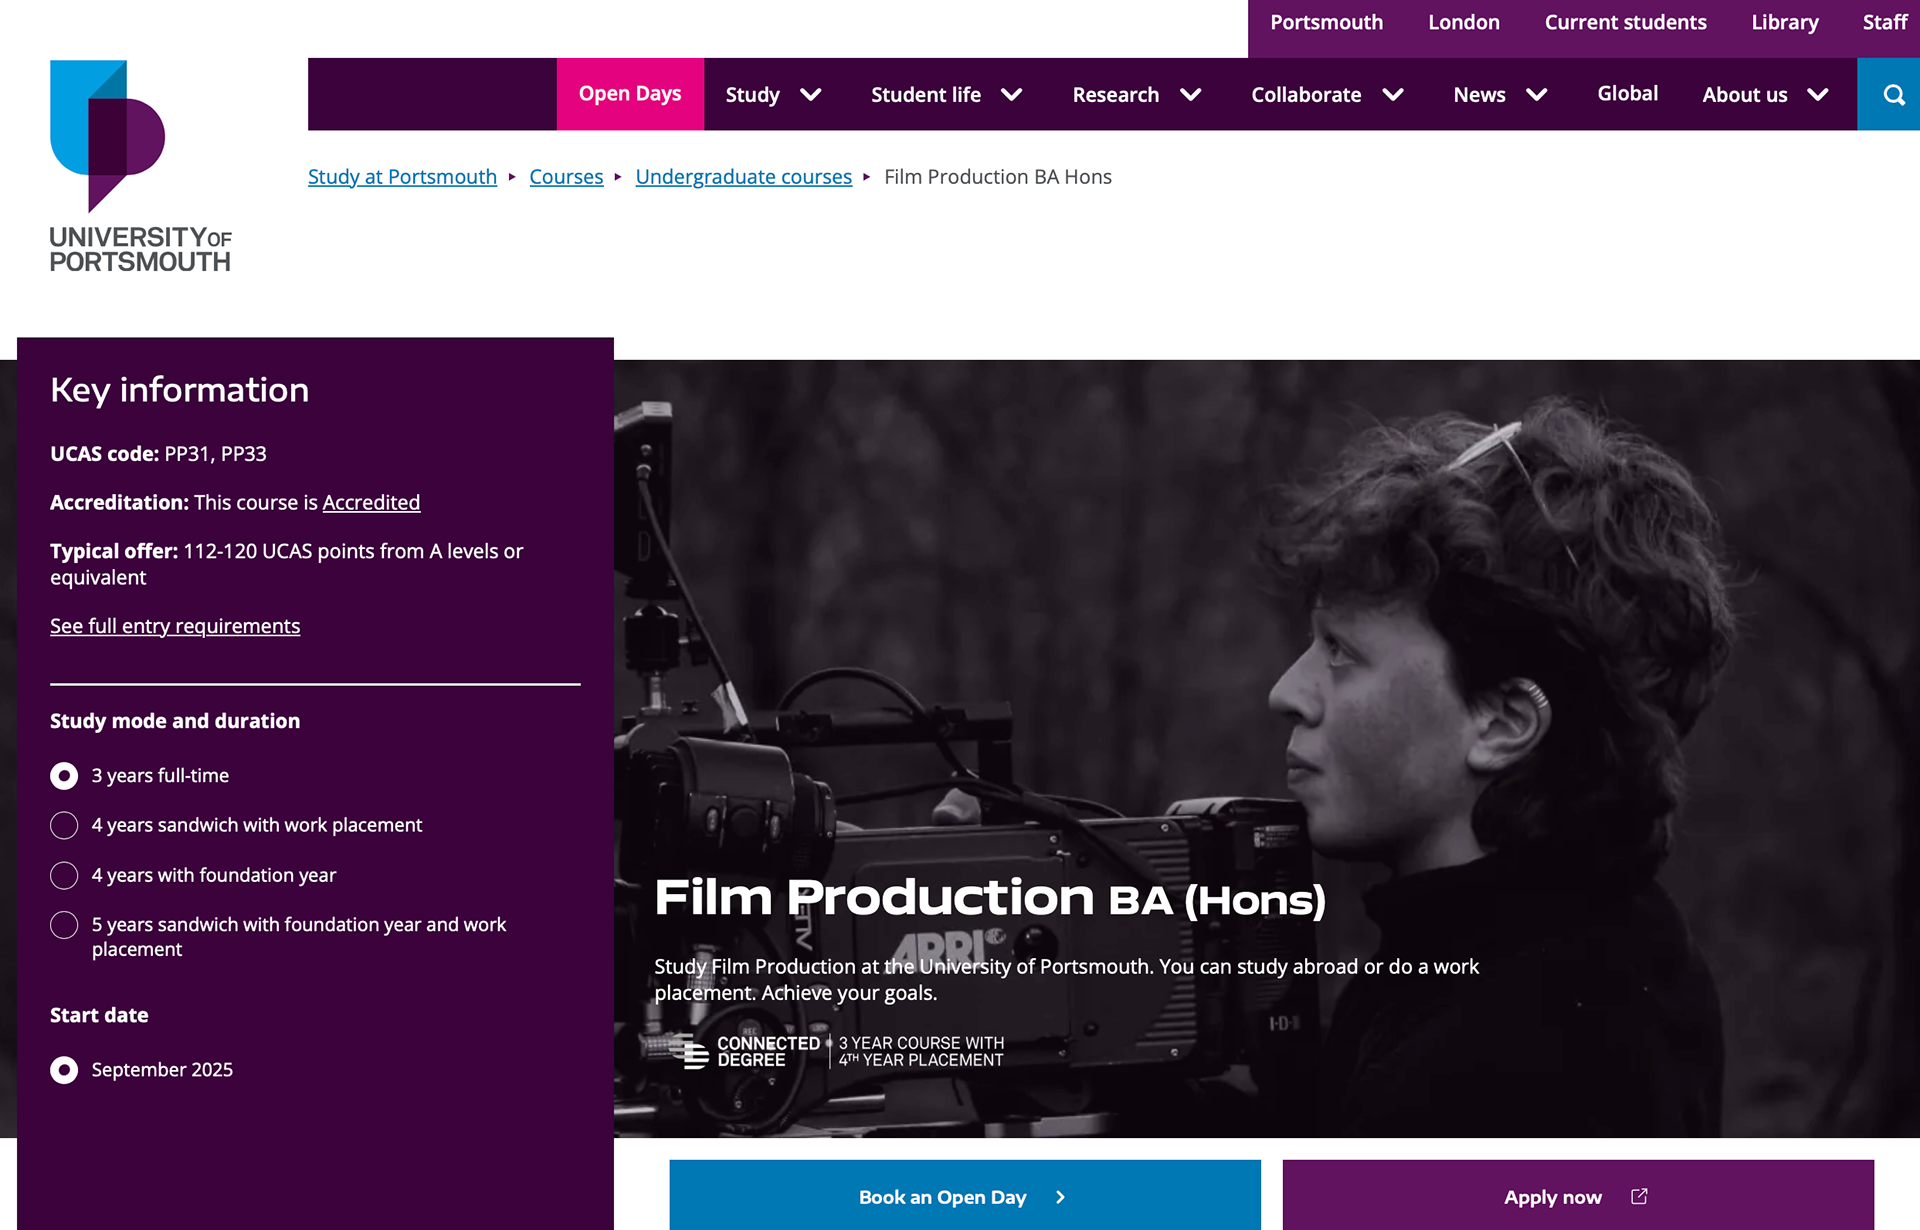
Task: Open the Research navigation item
Action: pos(1116,95)
